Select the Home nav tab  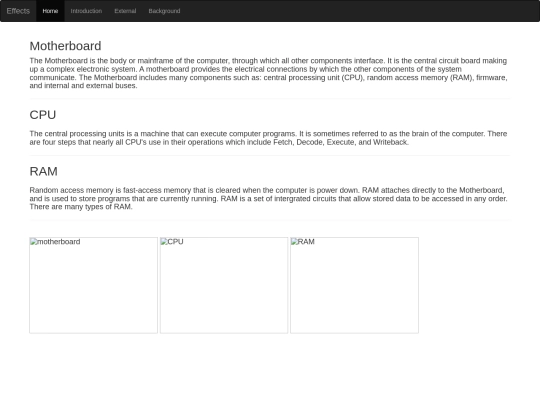click(50, 11)
